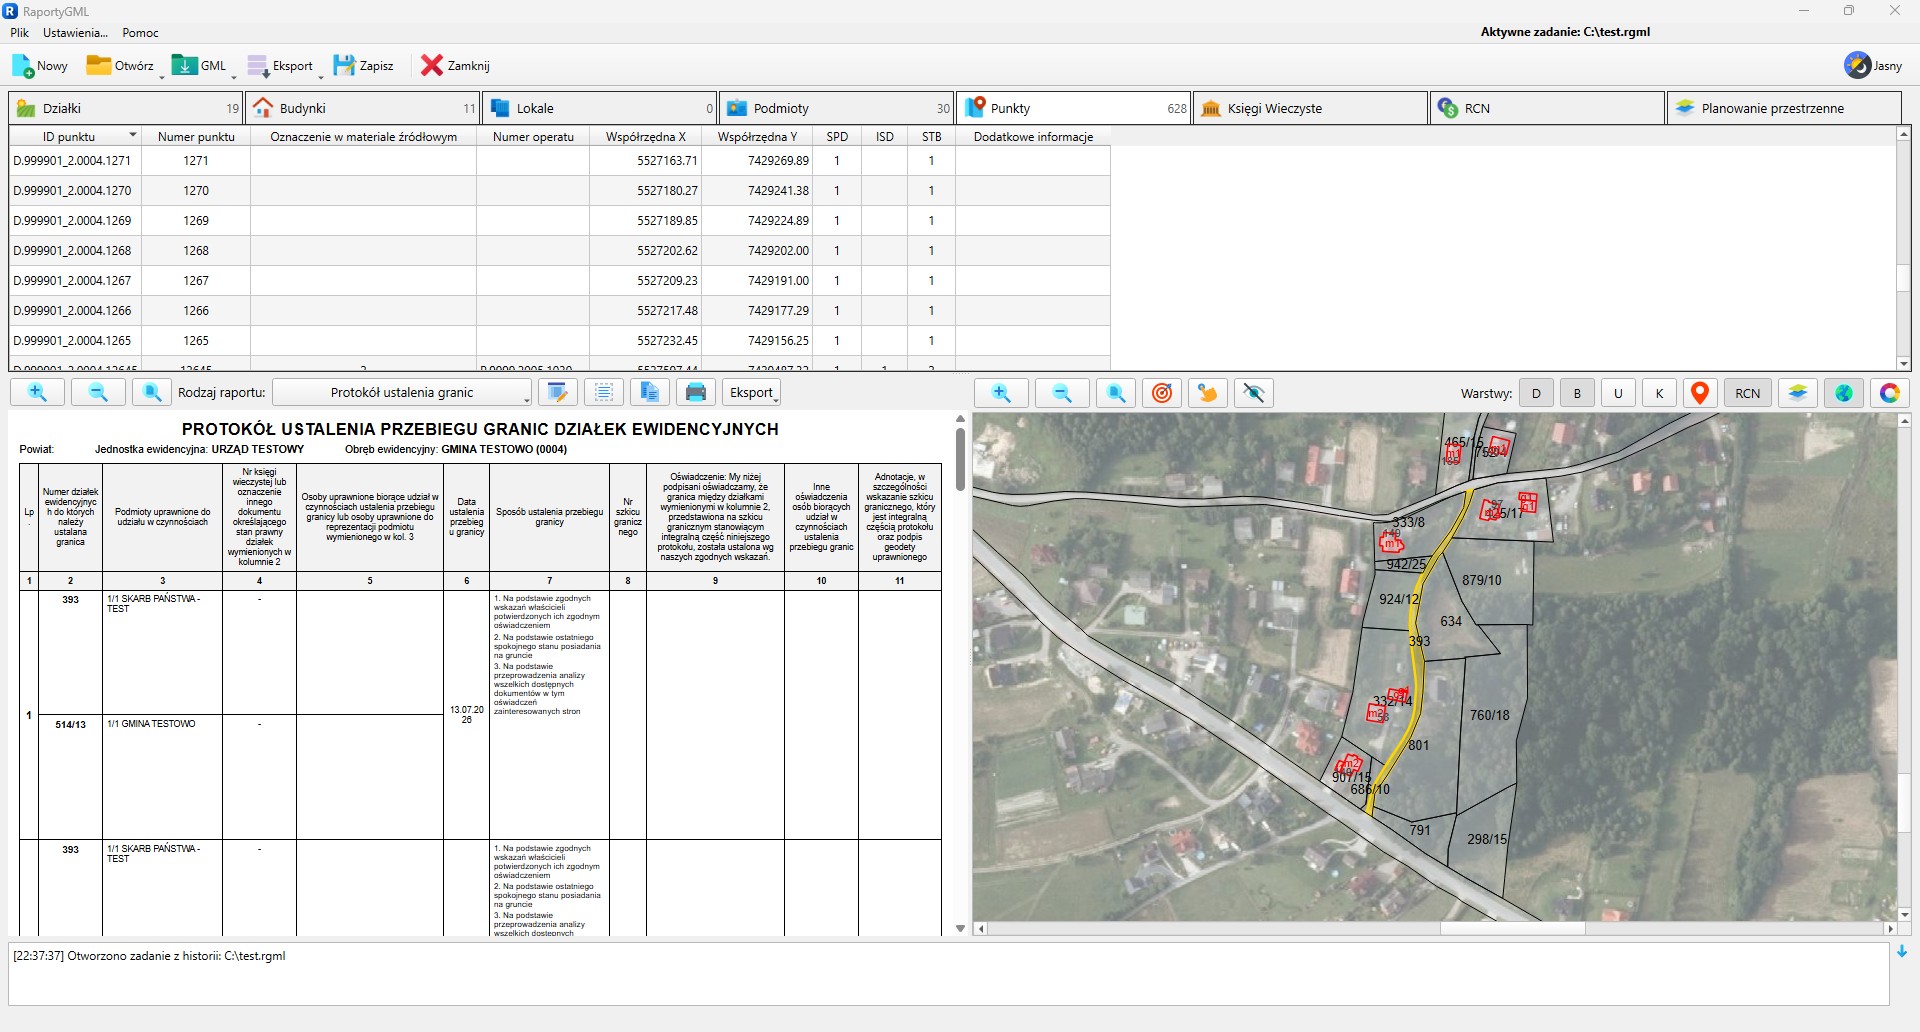1920x1032 pixels.
Task: Open the Plik menu
Action: pyautogui.click(x=19, y=33)
